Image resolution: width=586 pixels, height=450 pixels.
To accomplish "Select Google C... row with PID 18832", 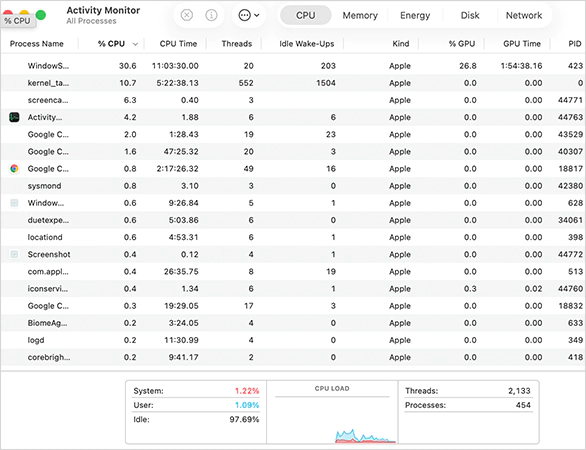I will click(x=293, y=306).
